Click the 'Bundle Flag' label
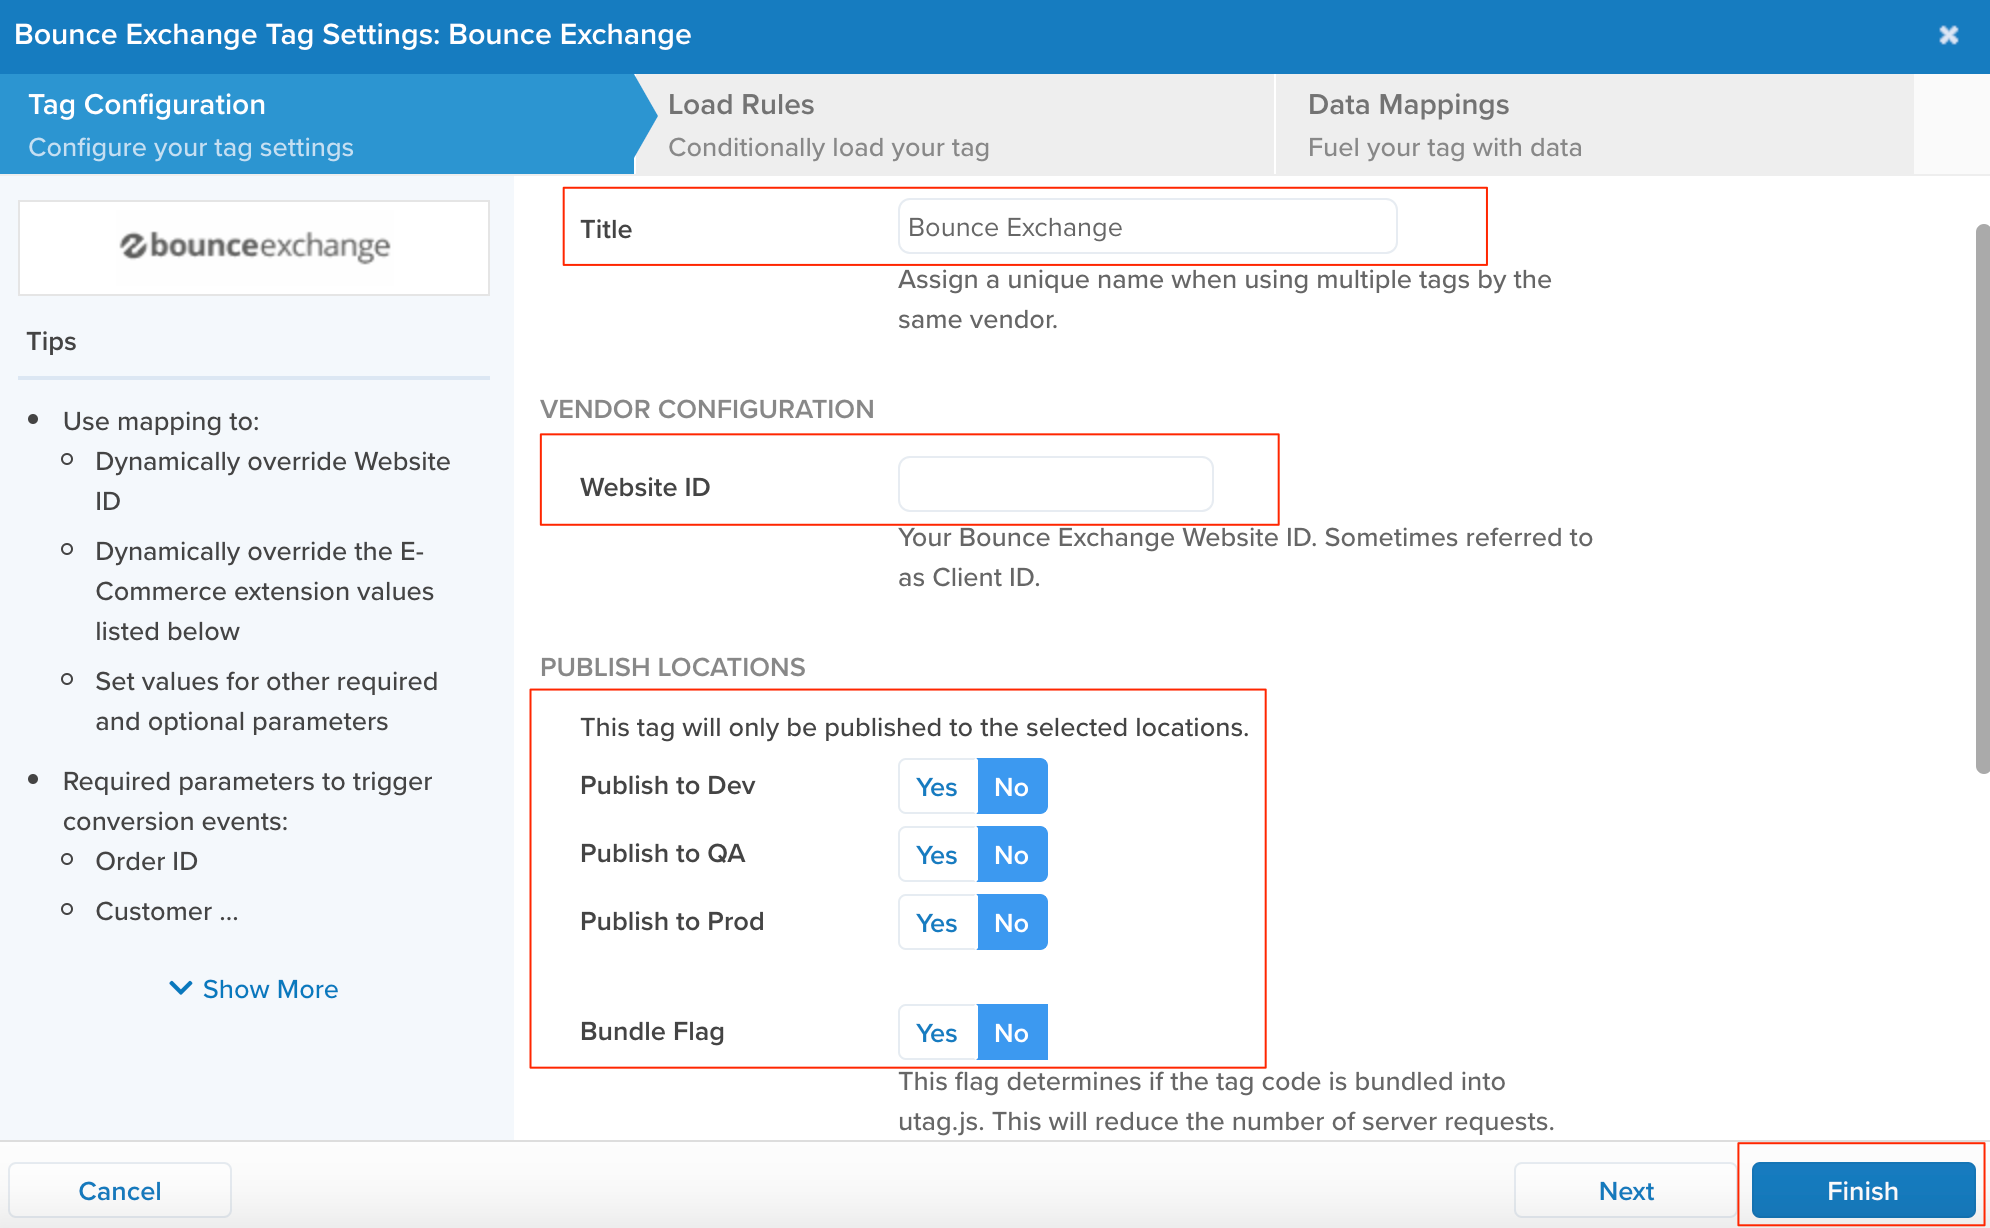Viewport: 1990px width, 1228px height. pyautogui.click(x=652, y=1031)
